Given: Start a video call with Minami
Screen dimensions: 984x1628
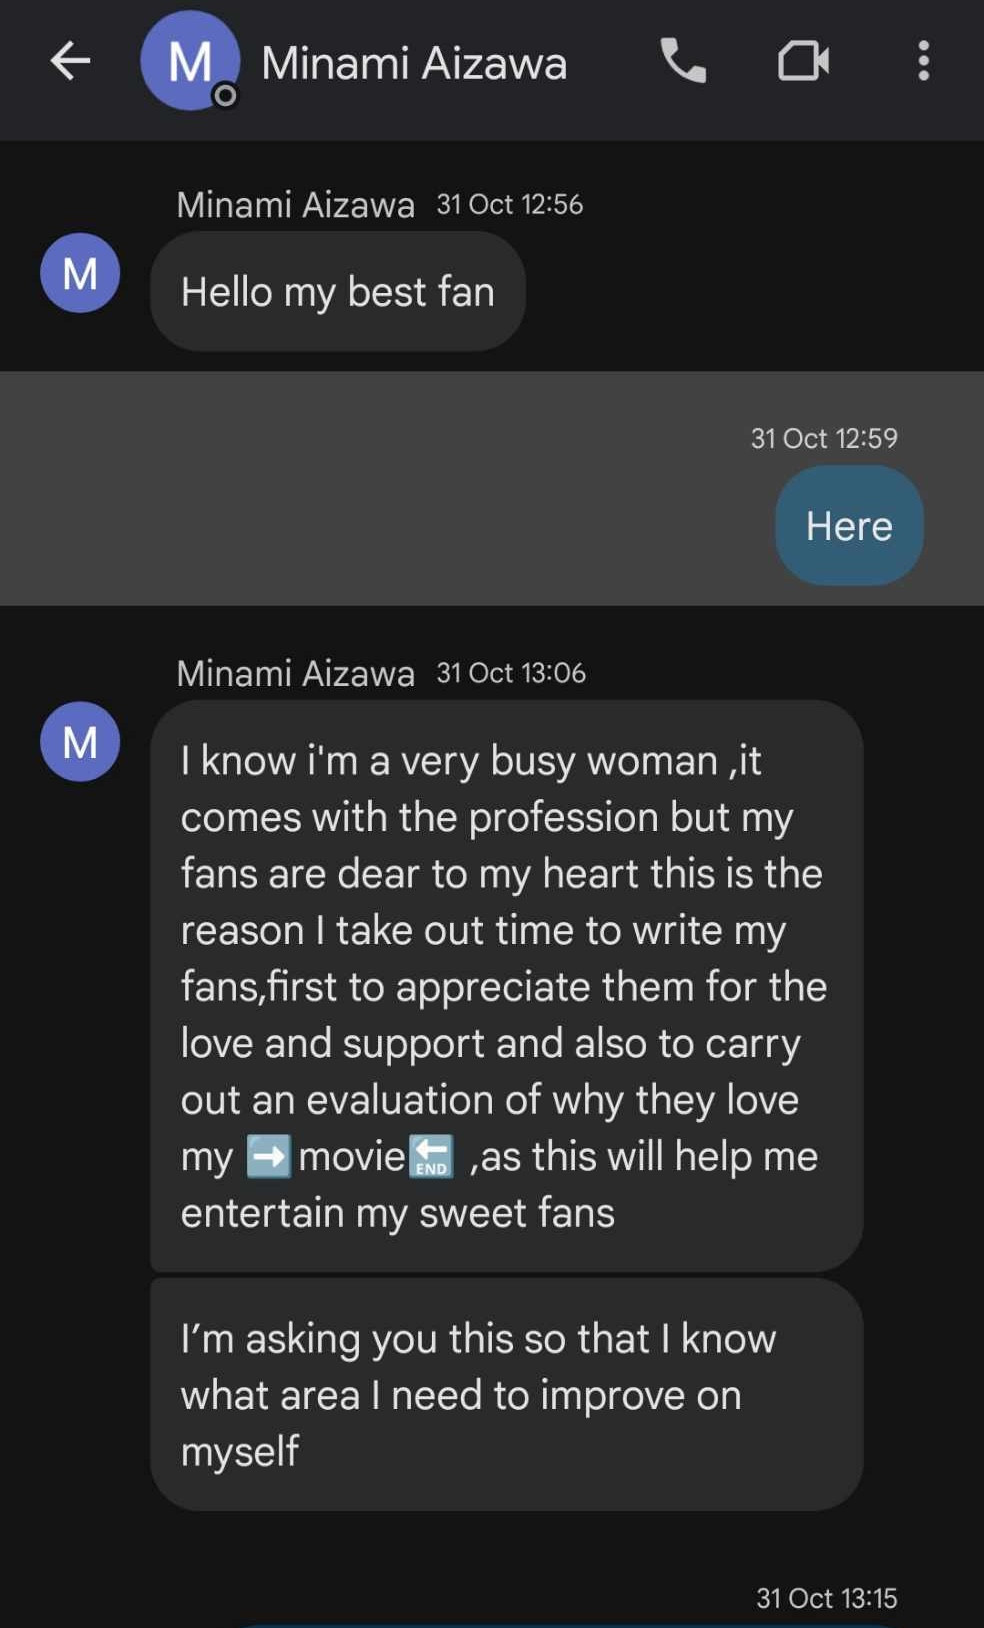Looking at the screenshot, I should point(803,61).
